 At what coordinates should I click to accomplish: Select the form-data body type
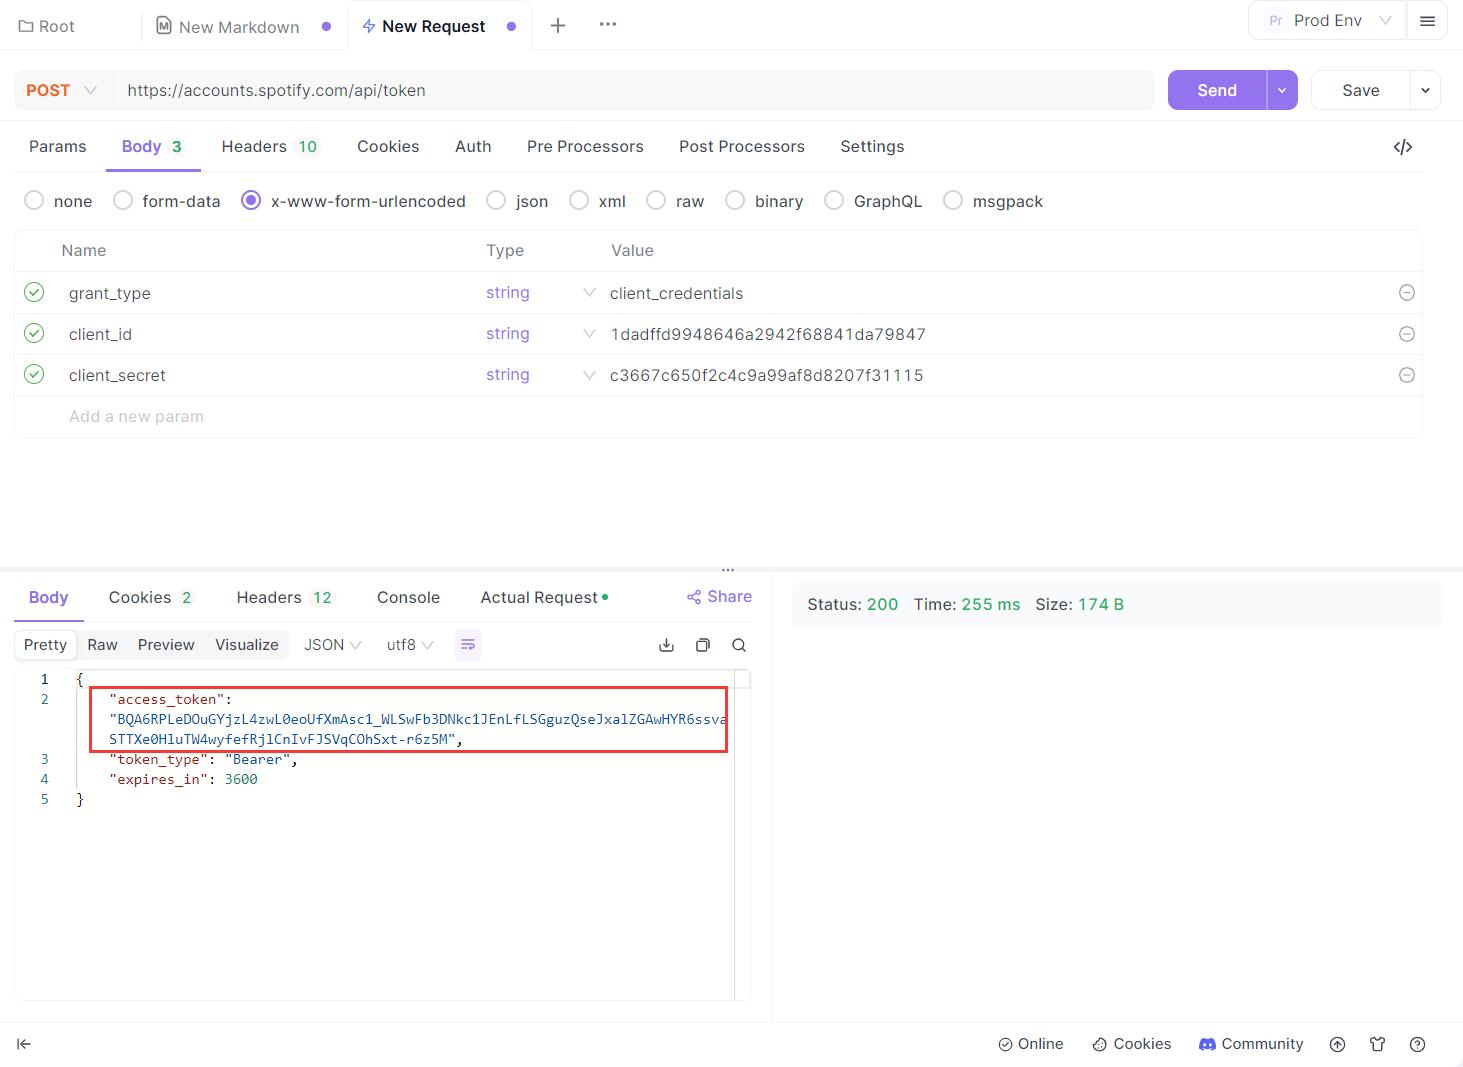tap(123, 201)
